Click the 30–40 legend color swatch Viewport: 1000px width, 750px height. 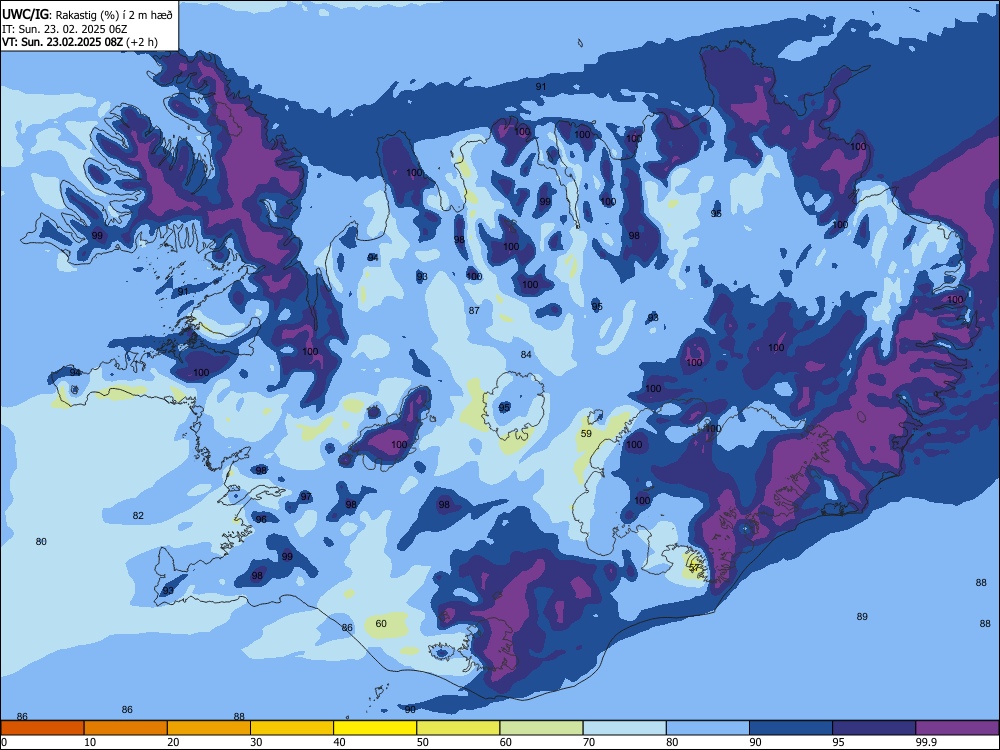tap(292, 728)
